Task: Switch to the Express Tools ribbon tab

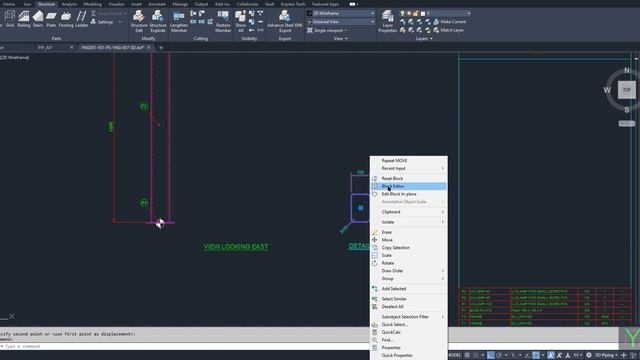Action: 293,4
